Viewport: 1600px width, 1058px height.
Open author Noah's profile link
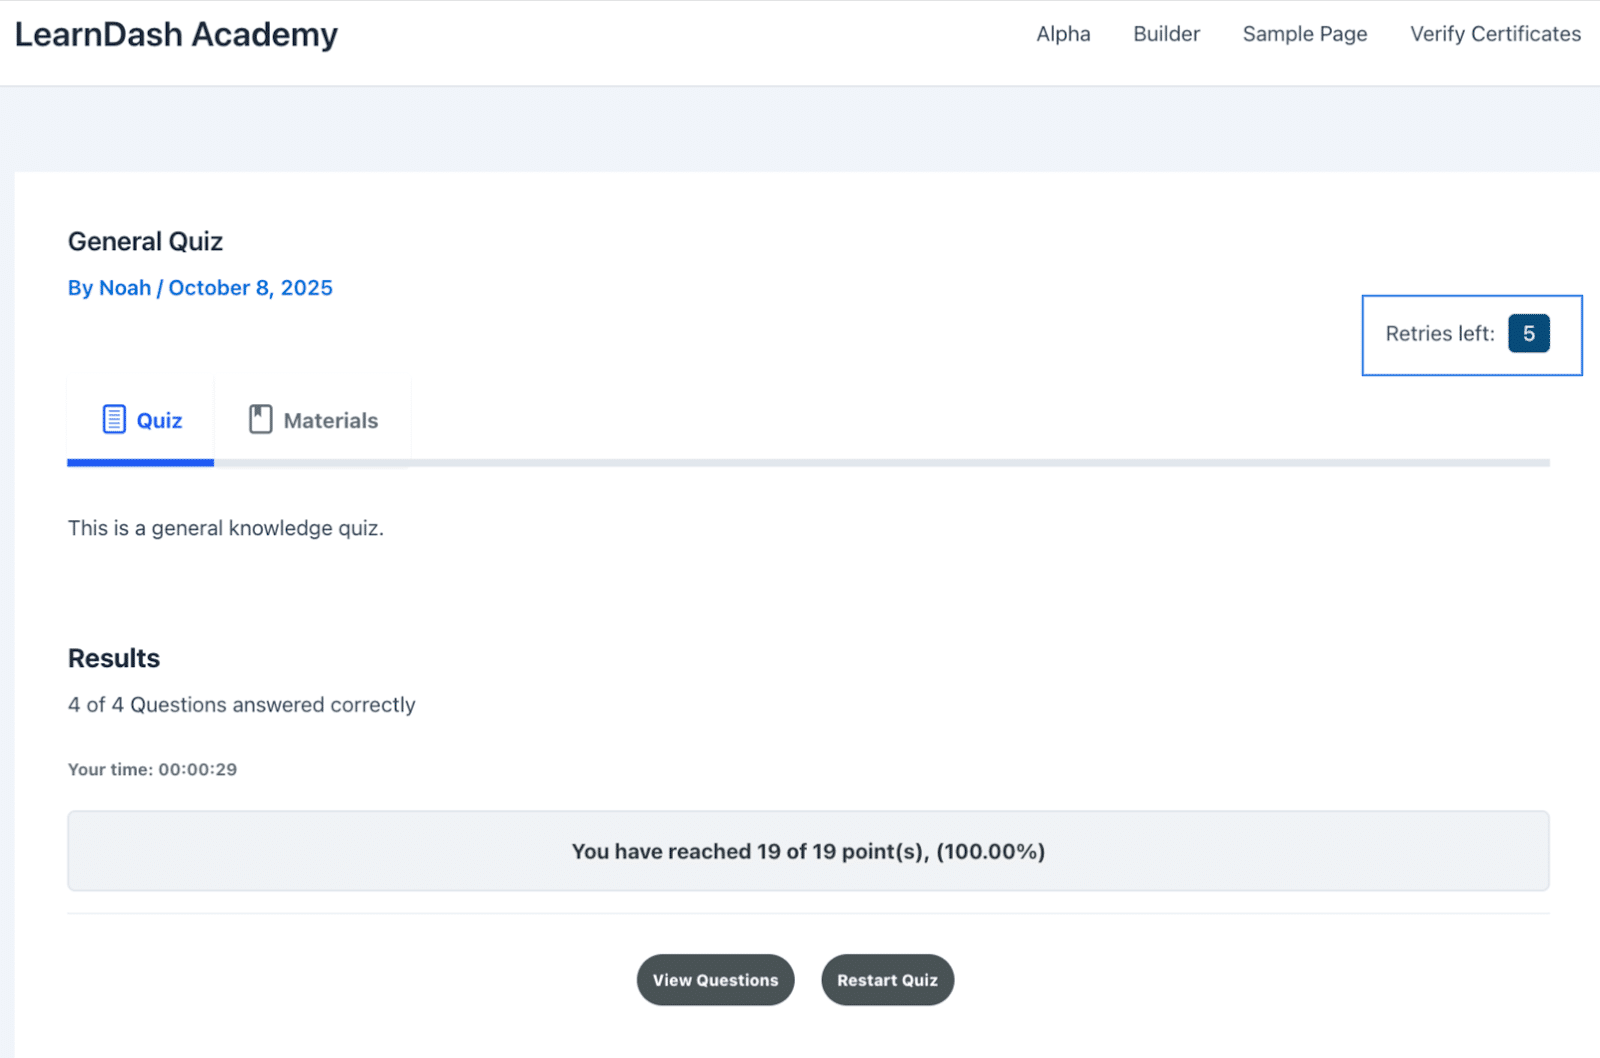[125, 288]
